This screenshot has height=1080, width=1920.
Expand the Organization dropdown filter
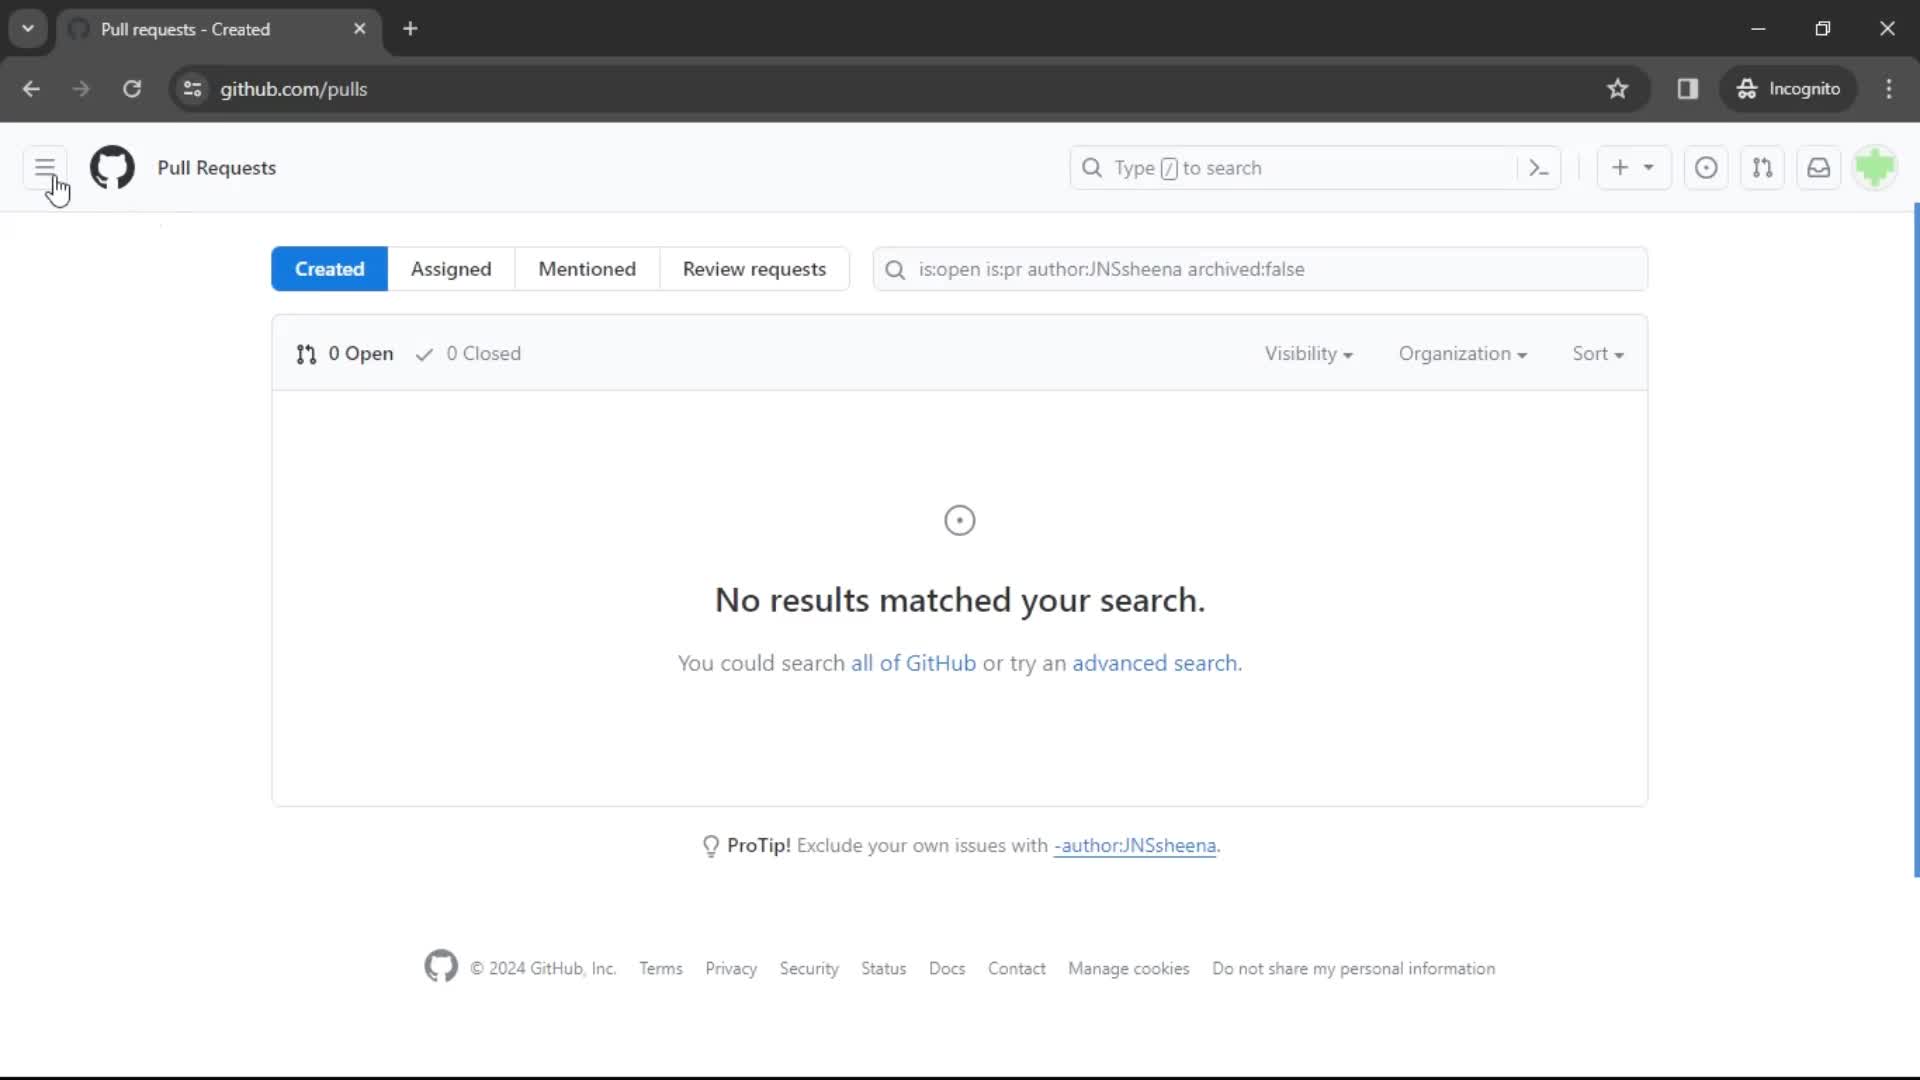(x=1461, y=352)
